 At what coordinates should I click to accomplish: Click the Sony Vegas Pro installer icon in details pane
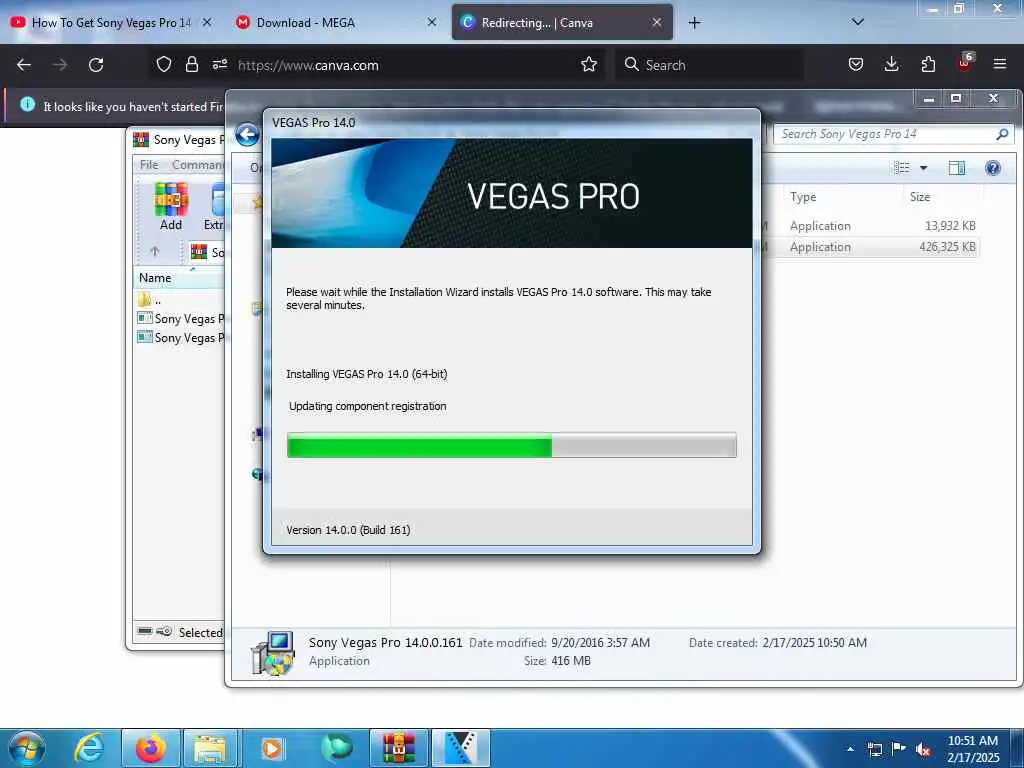(272, 652)
